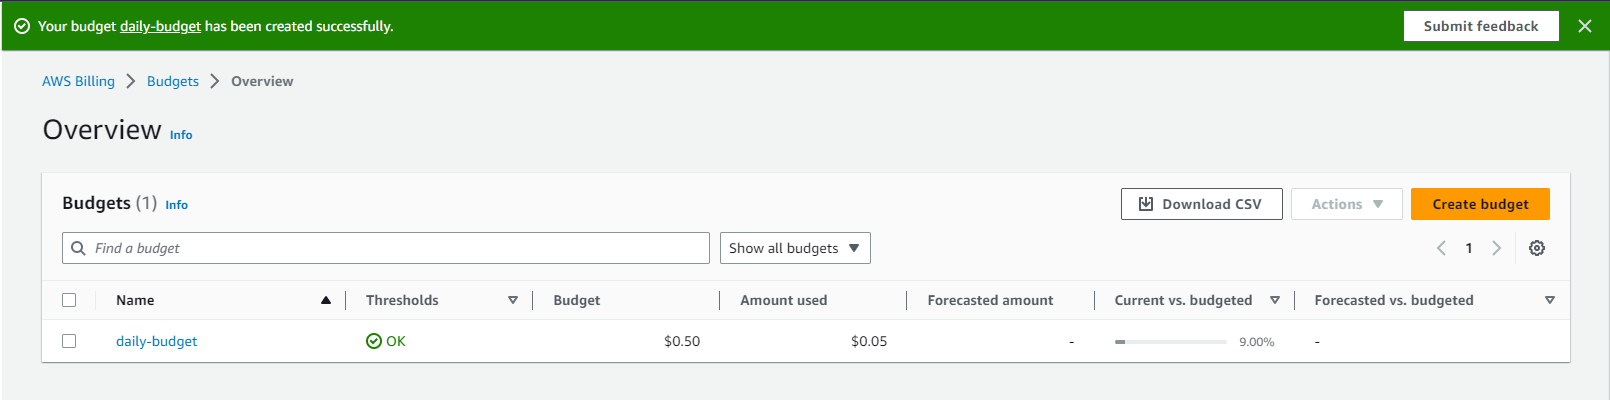
Task: Go to previous page of budgets
Action: tap(1441, 248)
